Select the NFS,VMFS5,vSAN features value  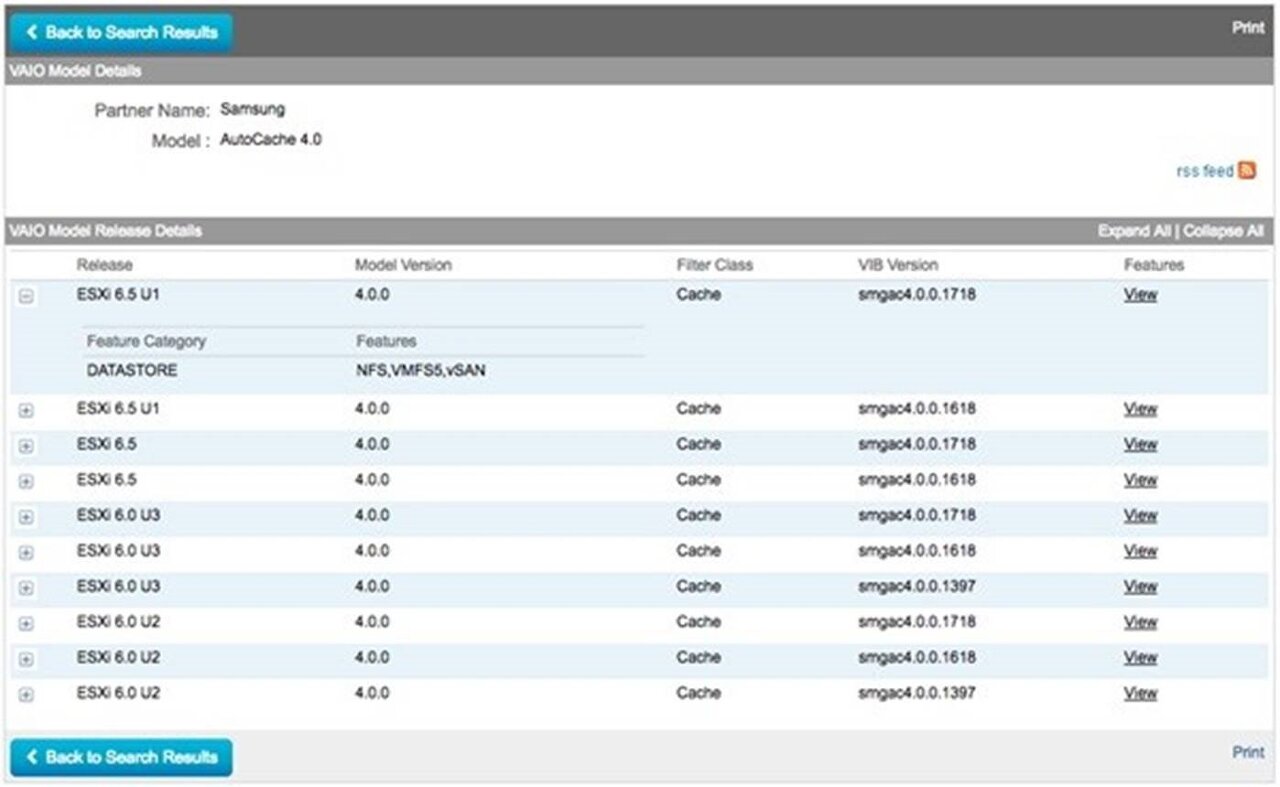coord(421,370)
